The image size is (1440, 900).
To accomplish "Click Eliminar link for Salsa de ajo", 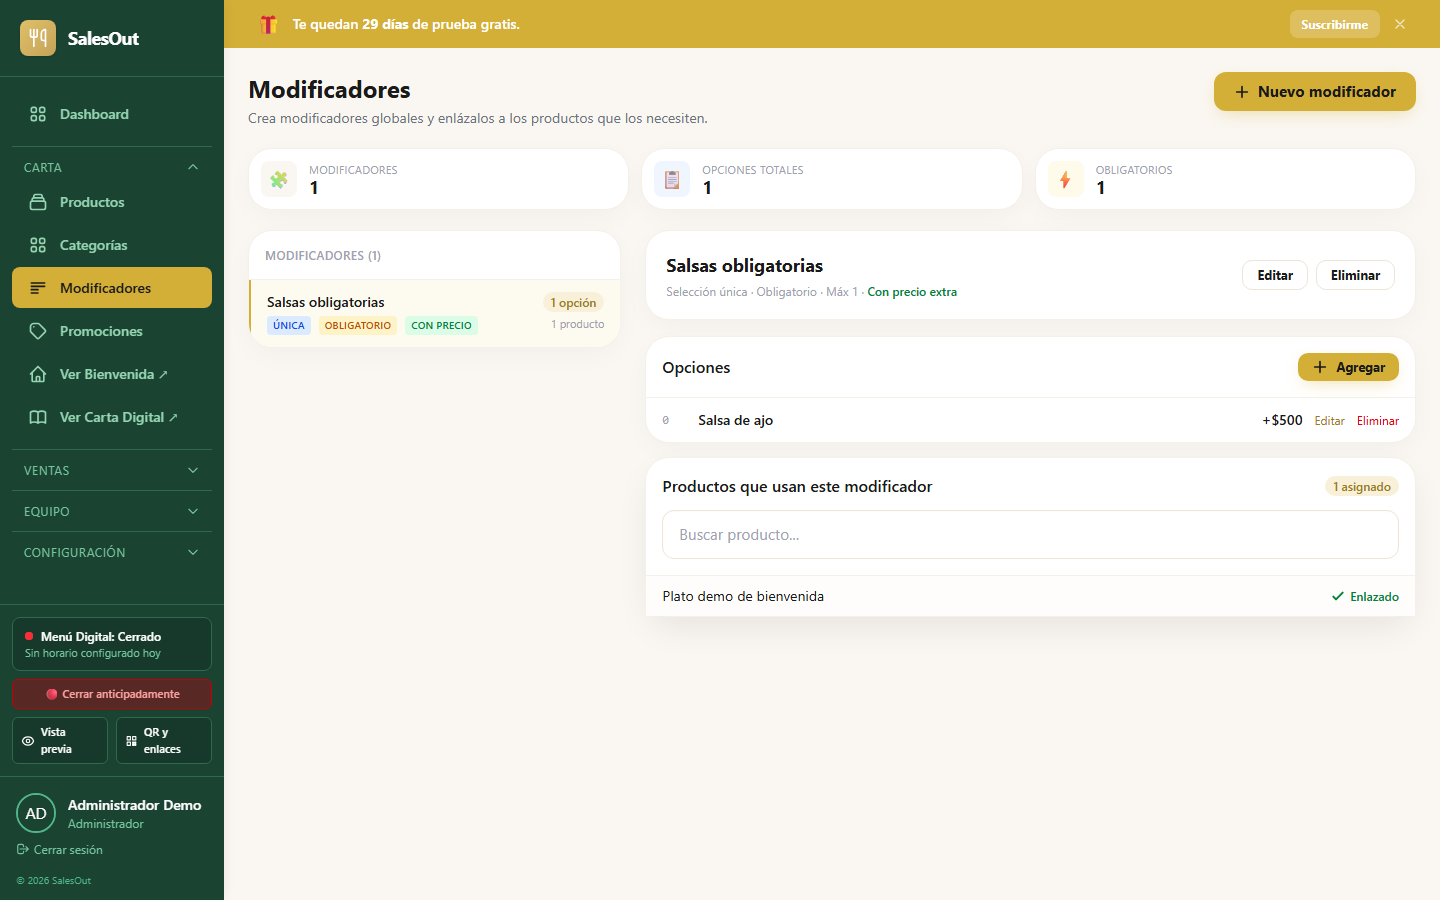I will click(x=1377, y=421).
